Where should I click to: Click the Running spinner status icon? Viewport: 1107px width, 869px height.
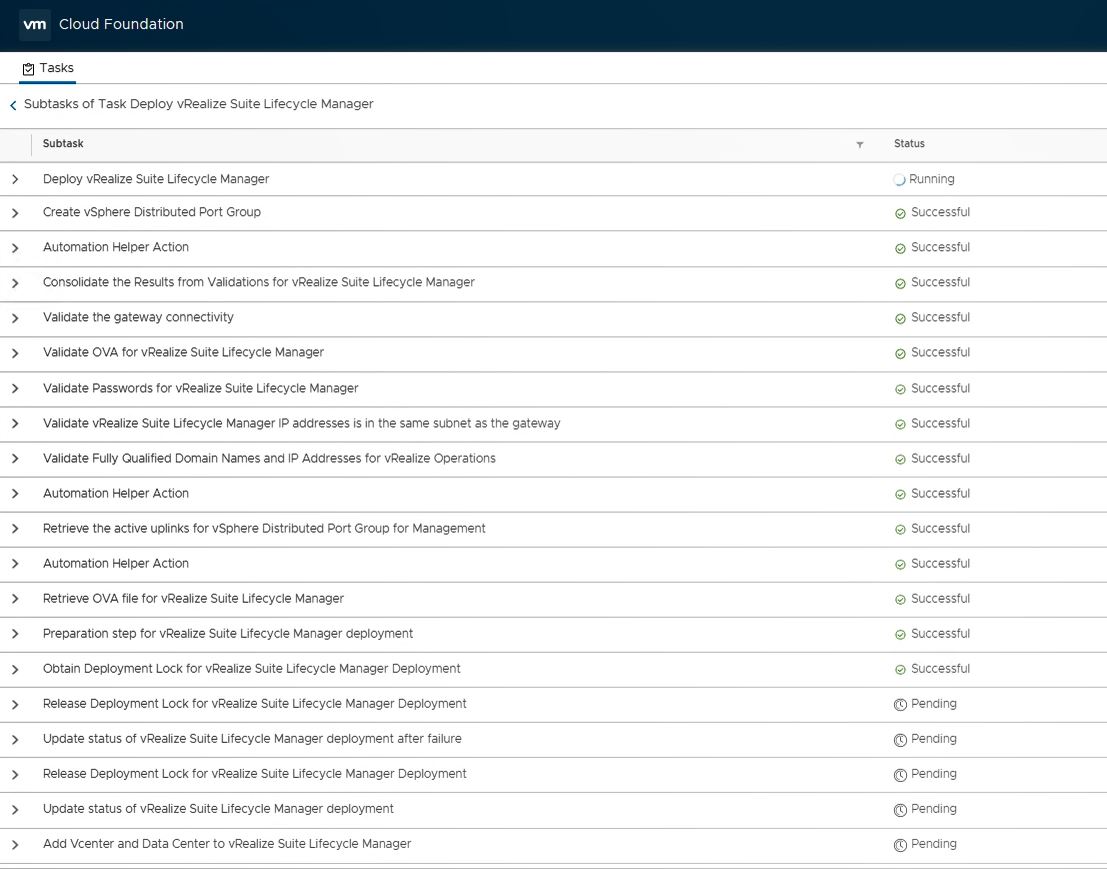tap(899, 180)
